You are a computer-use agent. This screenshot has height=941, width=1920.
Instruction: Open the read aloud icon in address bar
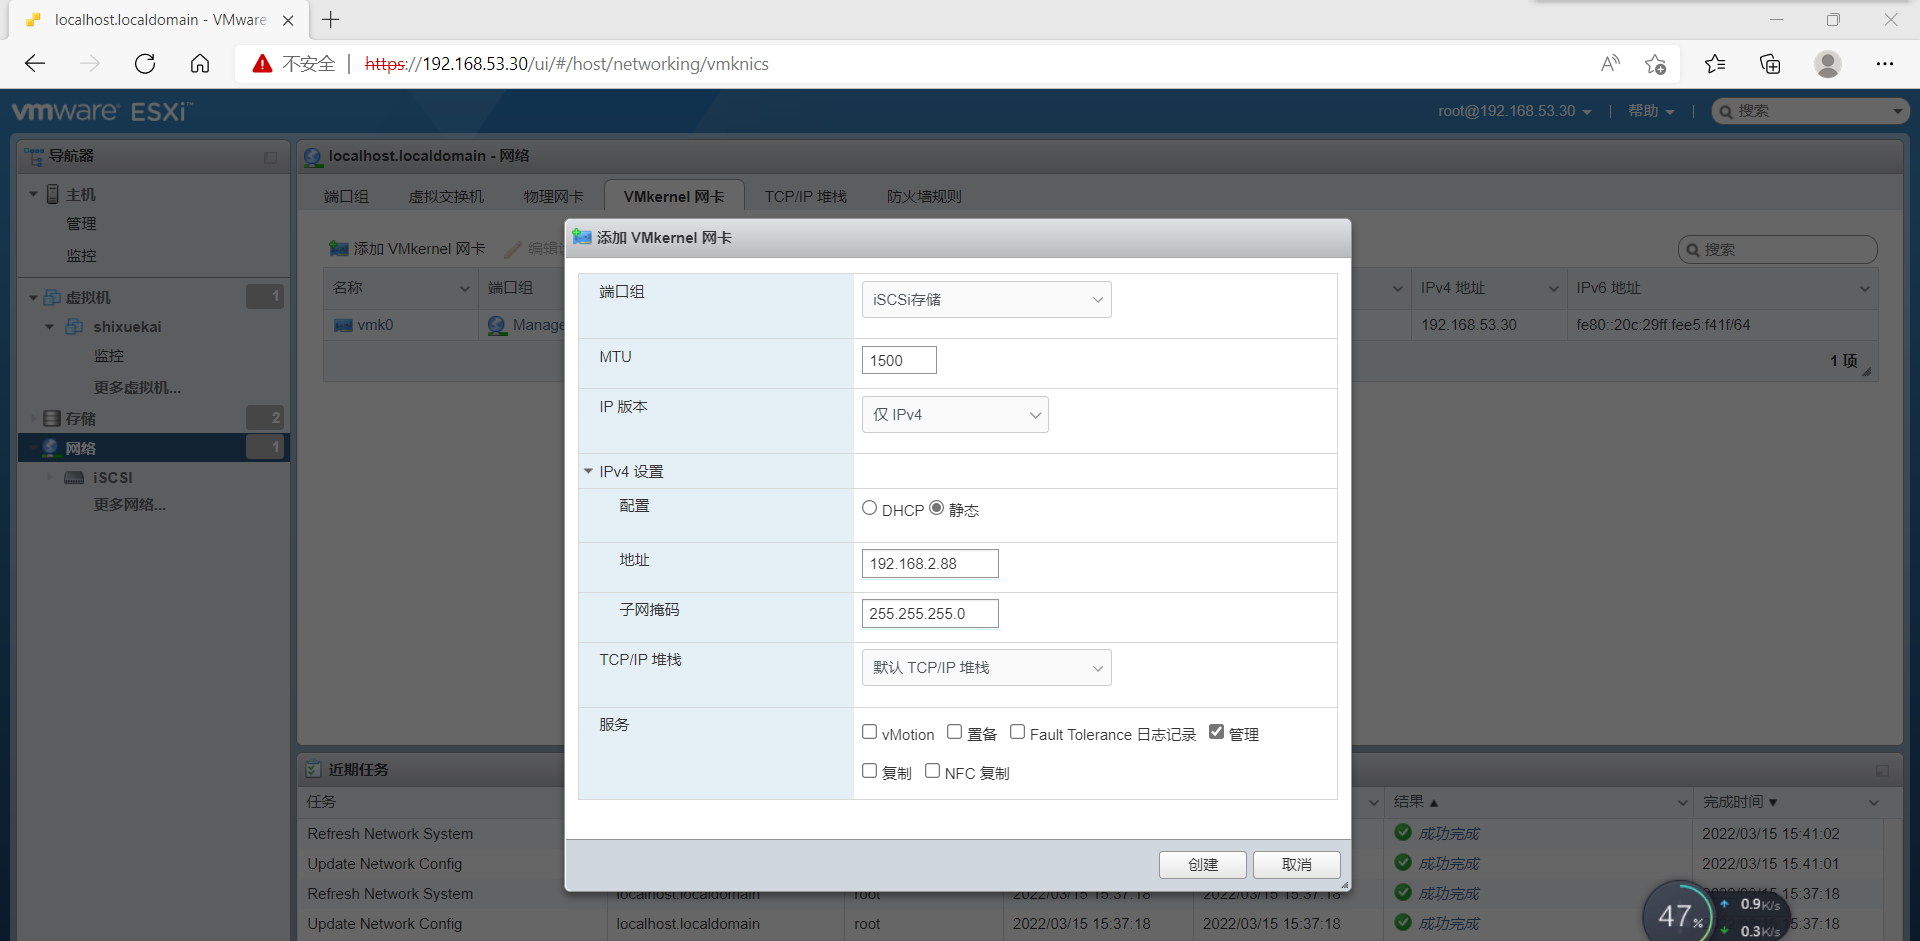1610,64
